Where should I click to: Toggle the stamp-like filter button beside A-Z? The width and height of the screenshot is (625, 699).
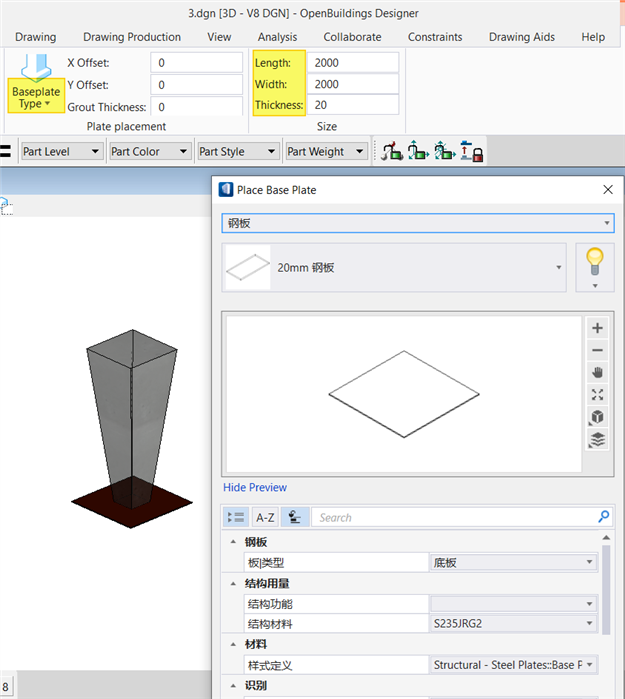[x=295, y=517]
